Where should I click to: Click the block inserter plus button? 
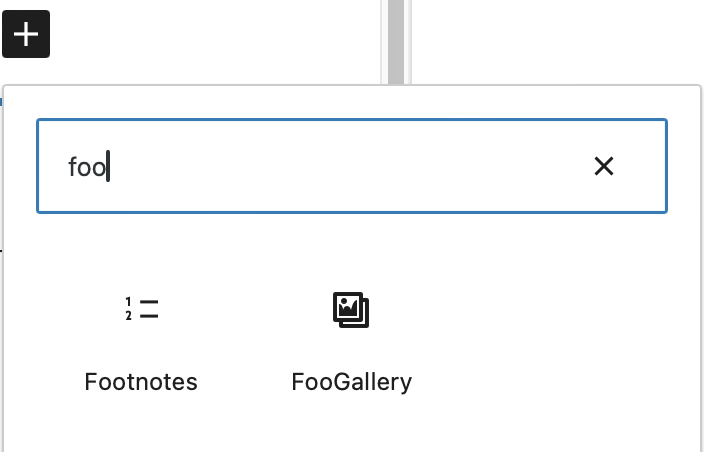pos(26,35)
